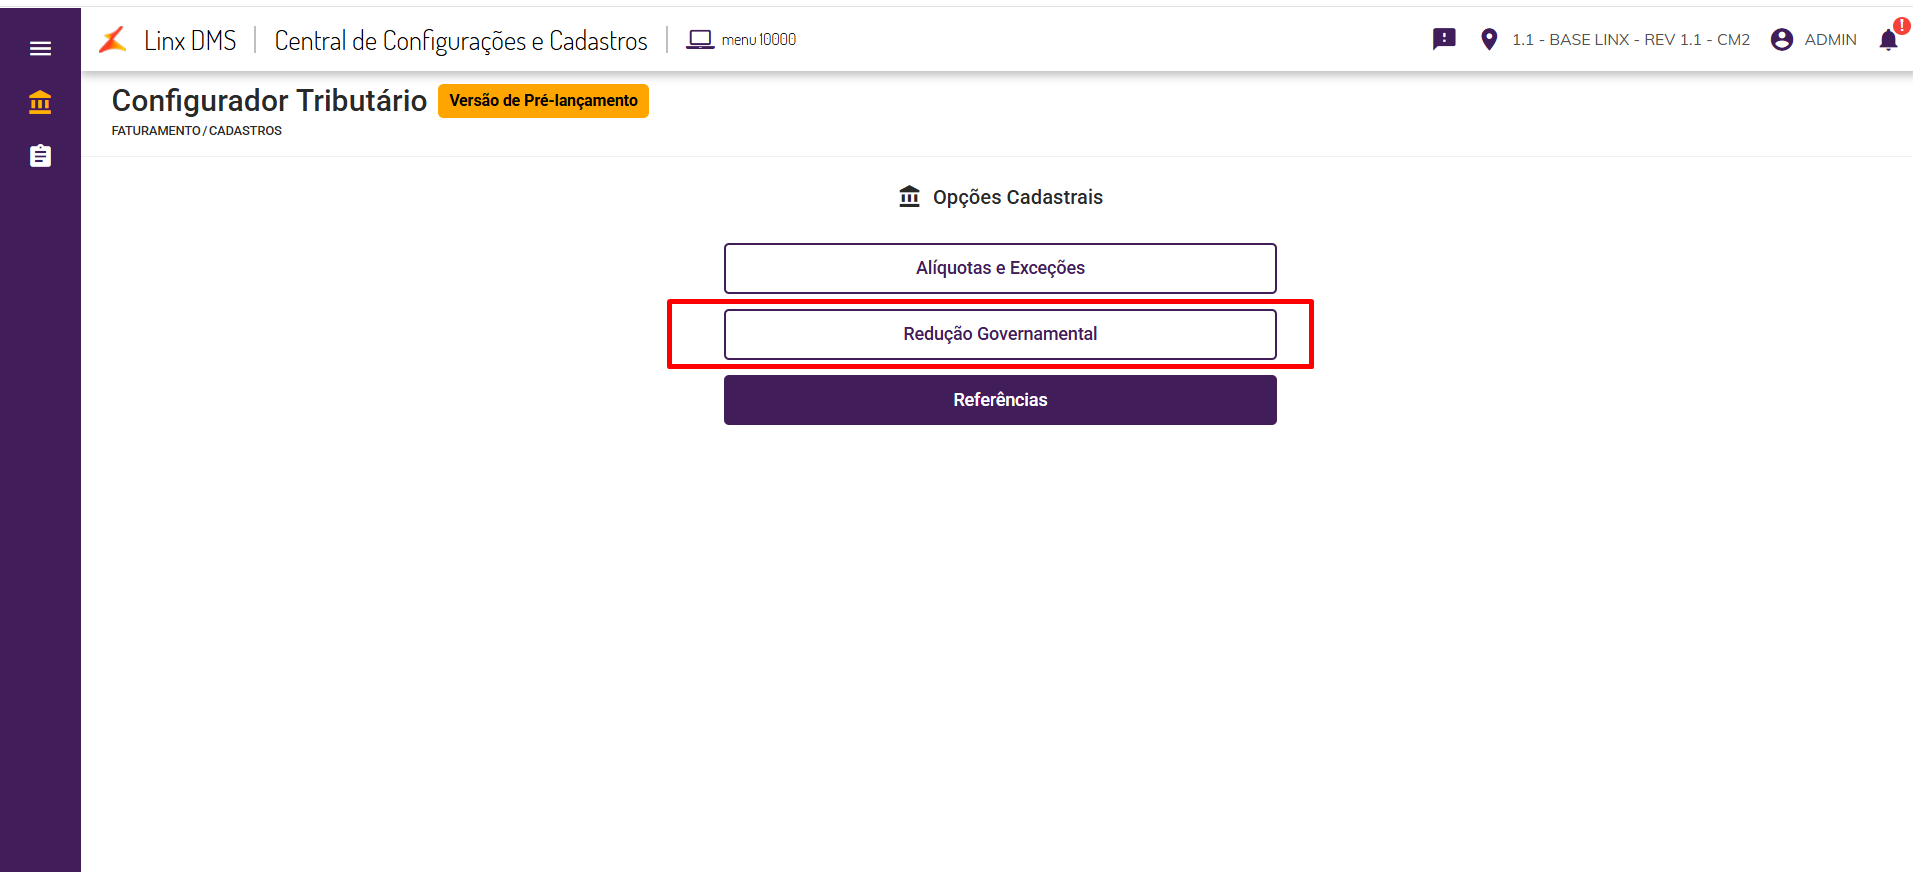1913x872 pixels.
Task: Open the user account avatar icon
Action: (1781, 39)
